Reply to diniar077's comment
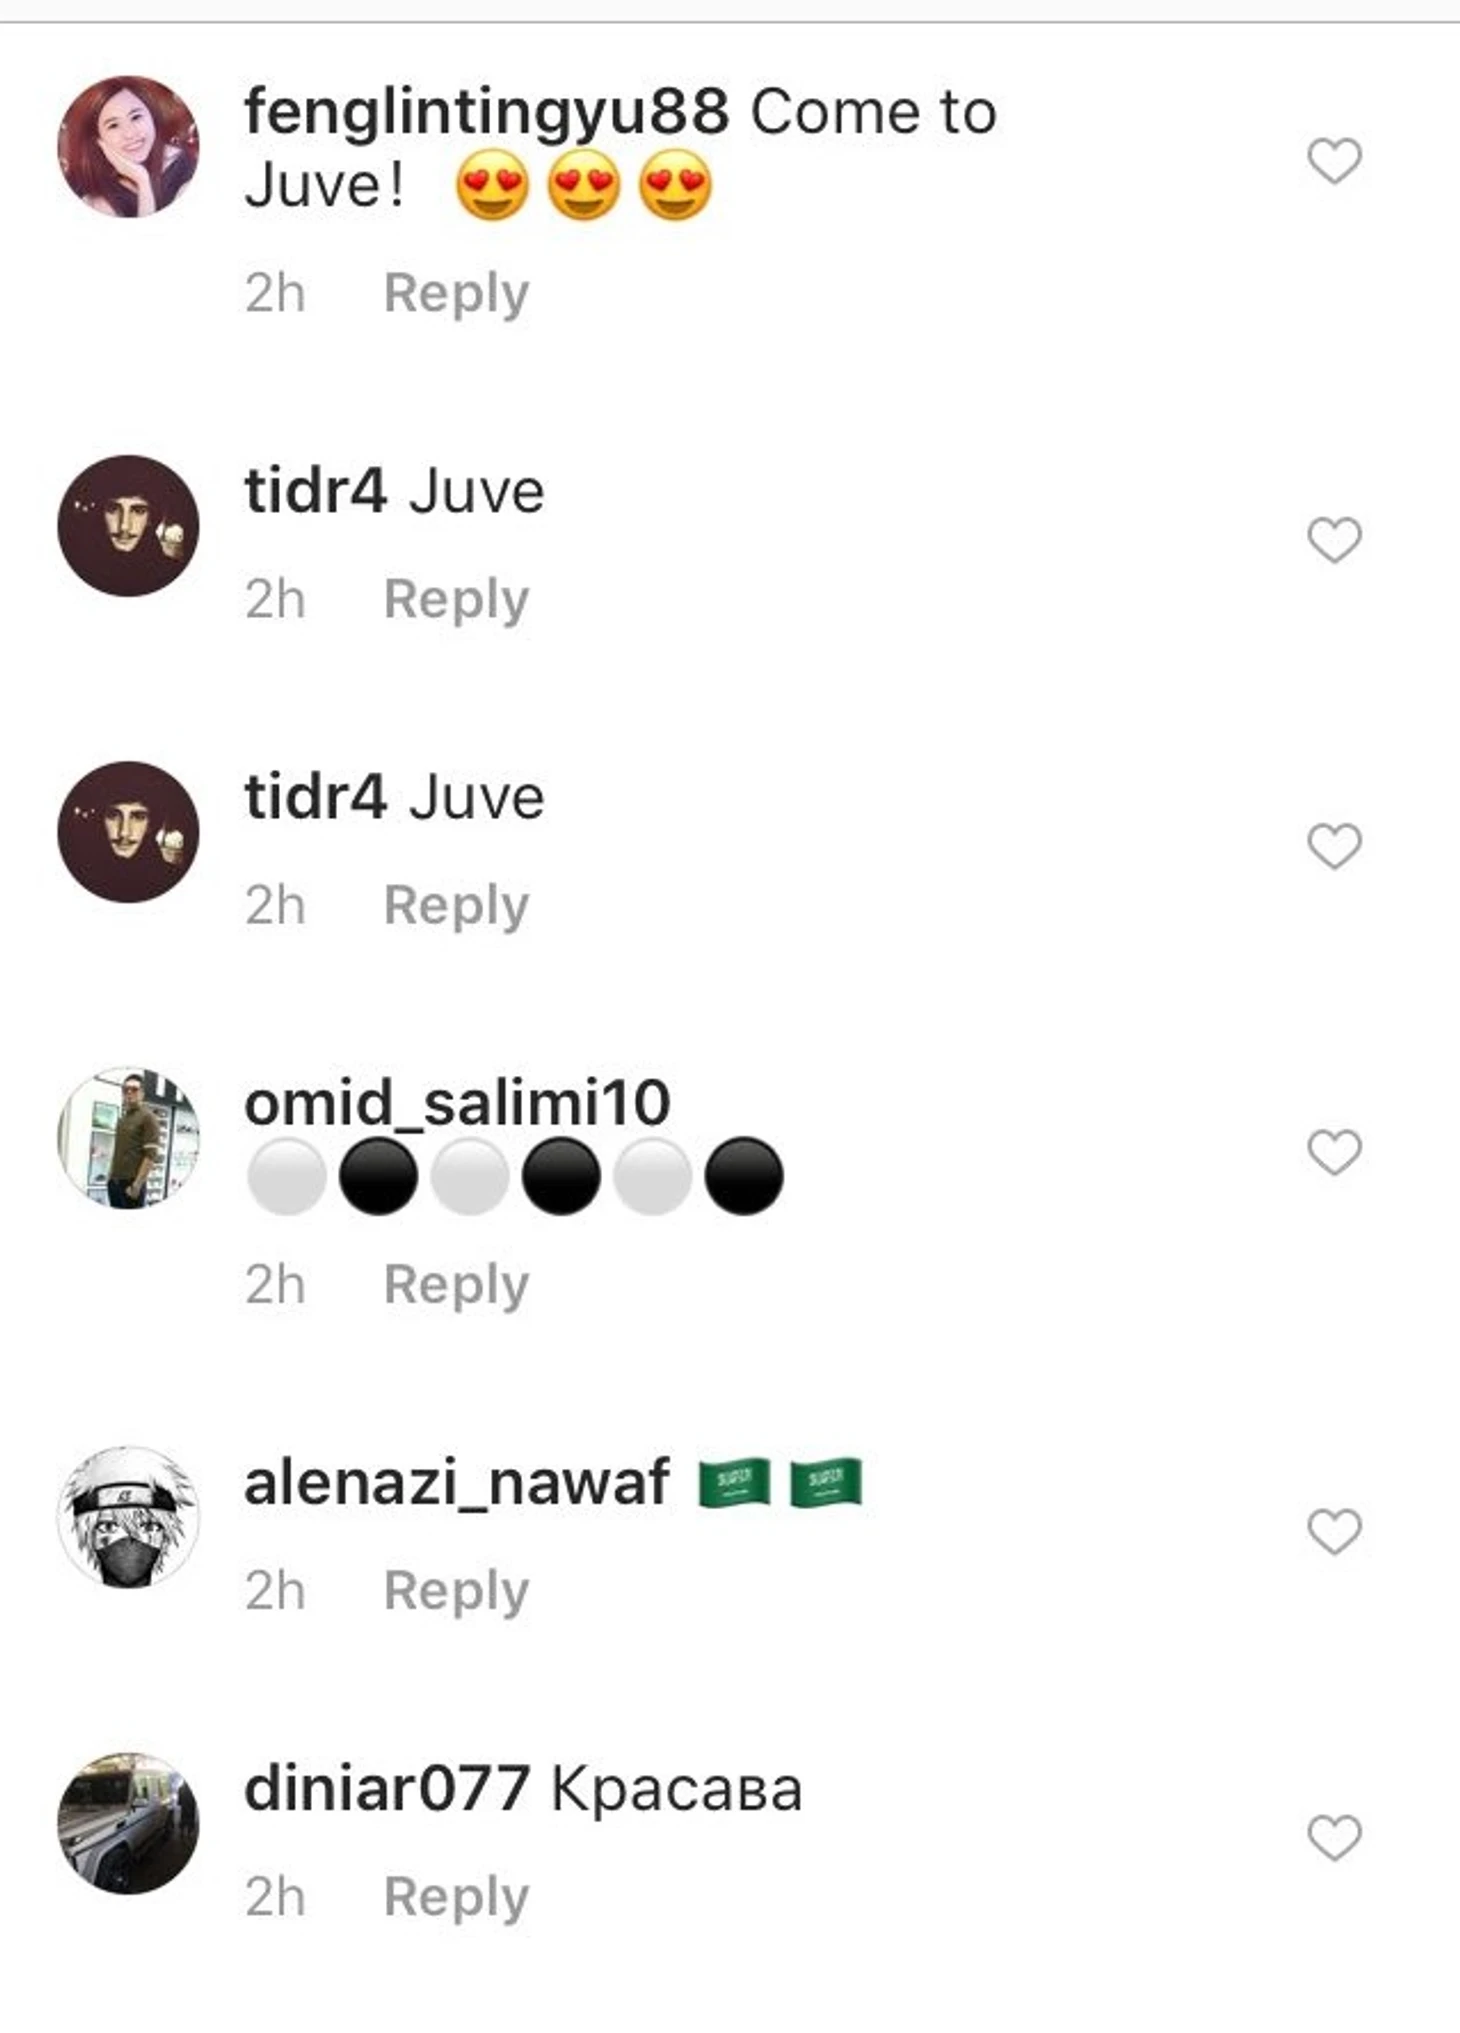This screenshot has width=1460, height=2033. [x=456, y=1897]
